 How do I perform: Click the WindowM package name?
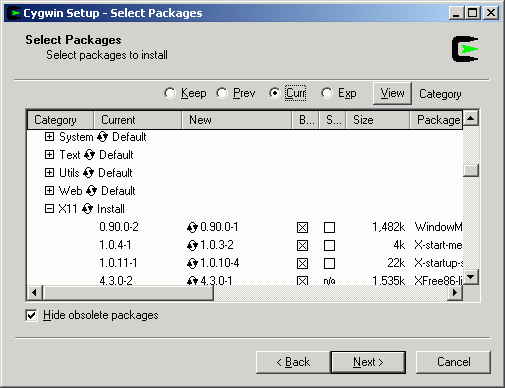pos(438,227)
